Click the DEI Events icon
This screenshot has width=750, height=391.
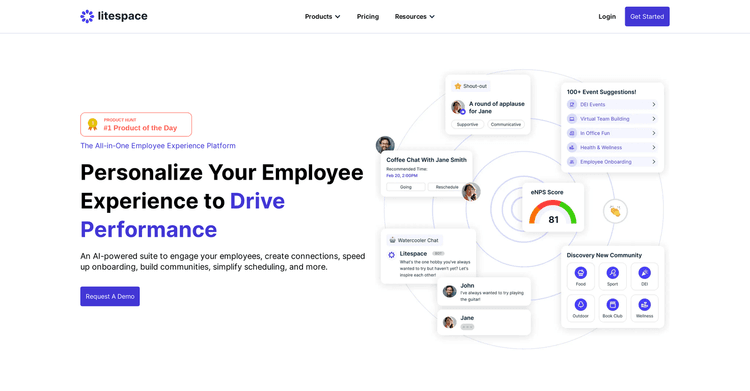click(x=572, y=104)
